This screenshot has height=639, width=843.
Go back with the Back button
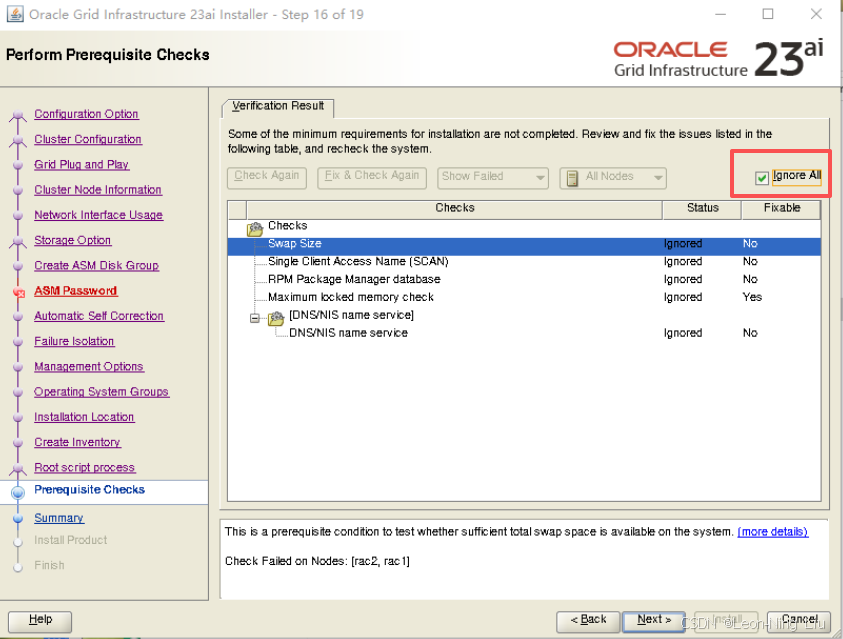tap(588, 620)
